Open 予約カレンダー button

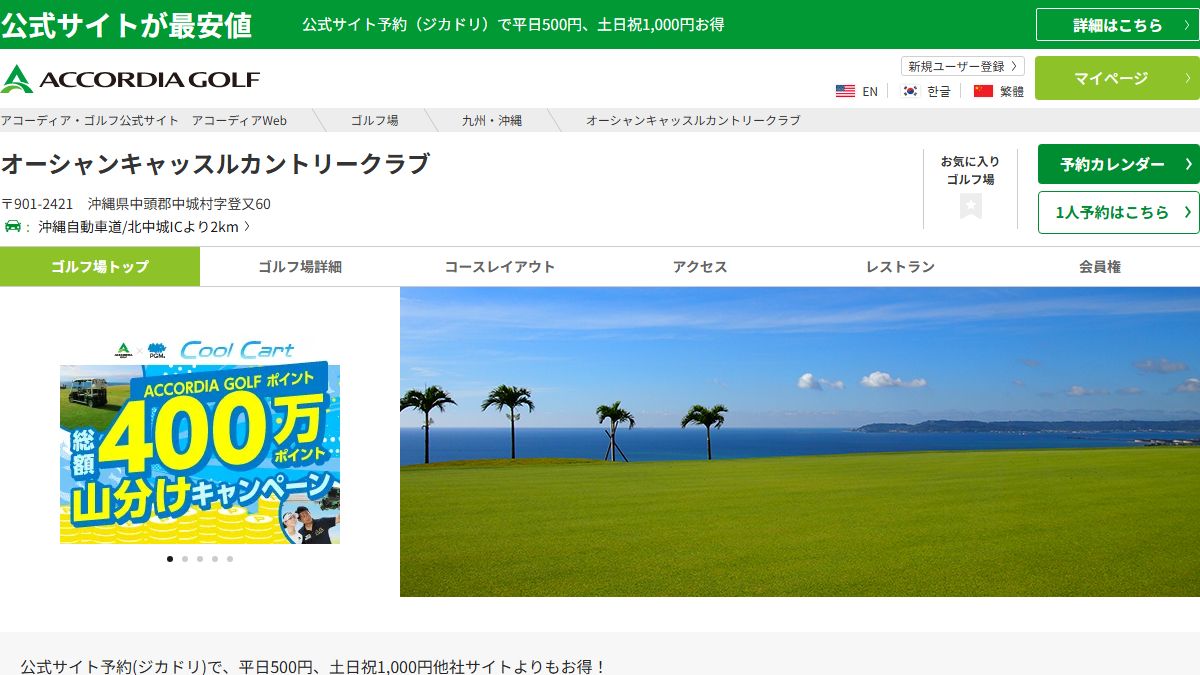tap(1118, 164)
